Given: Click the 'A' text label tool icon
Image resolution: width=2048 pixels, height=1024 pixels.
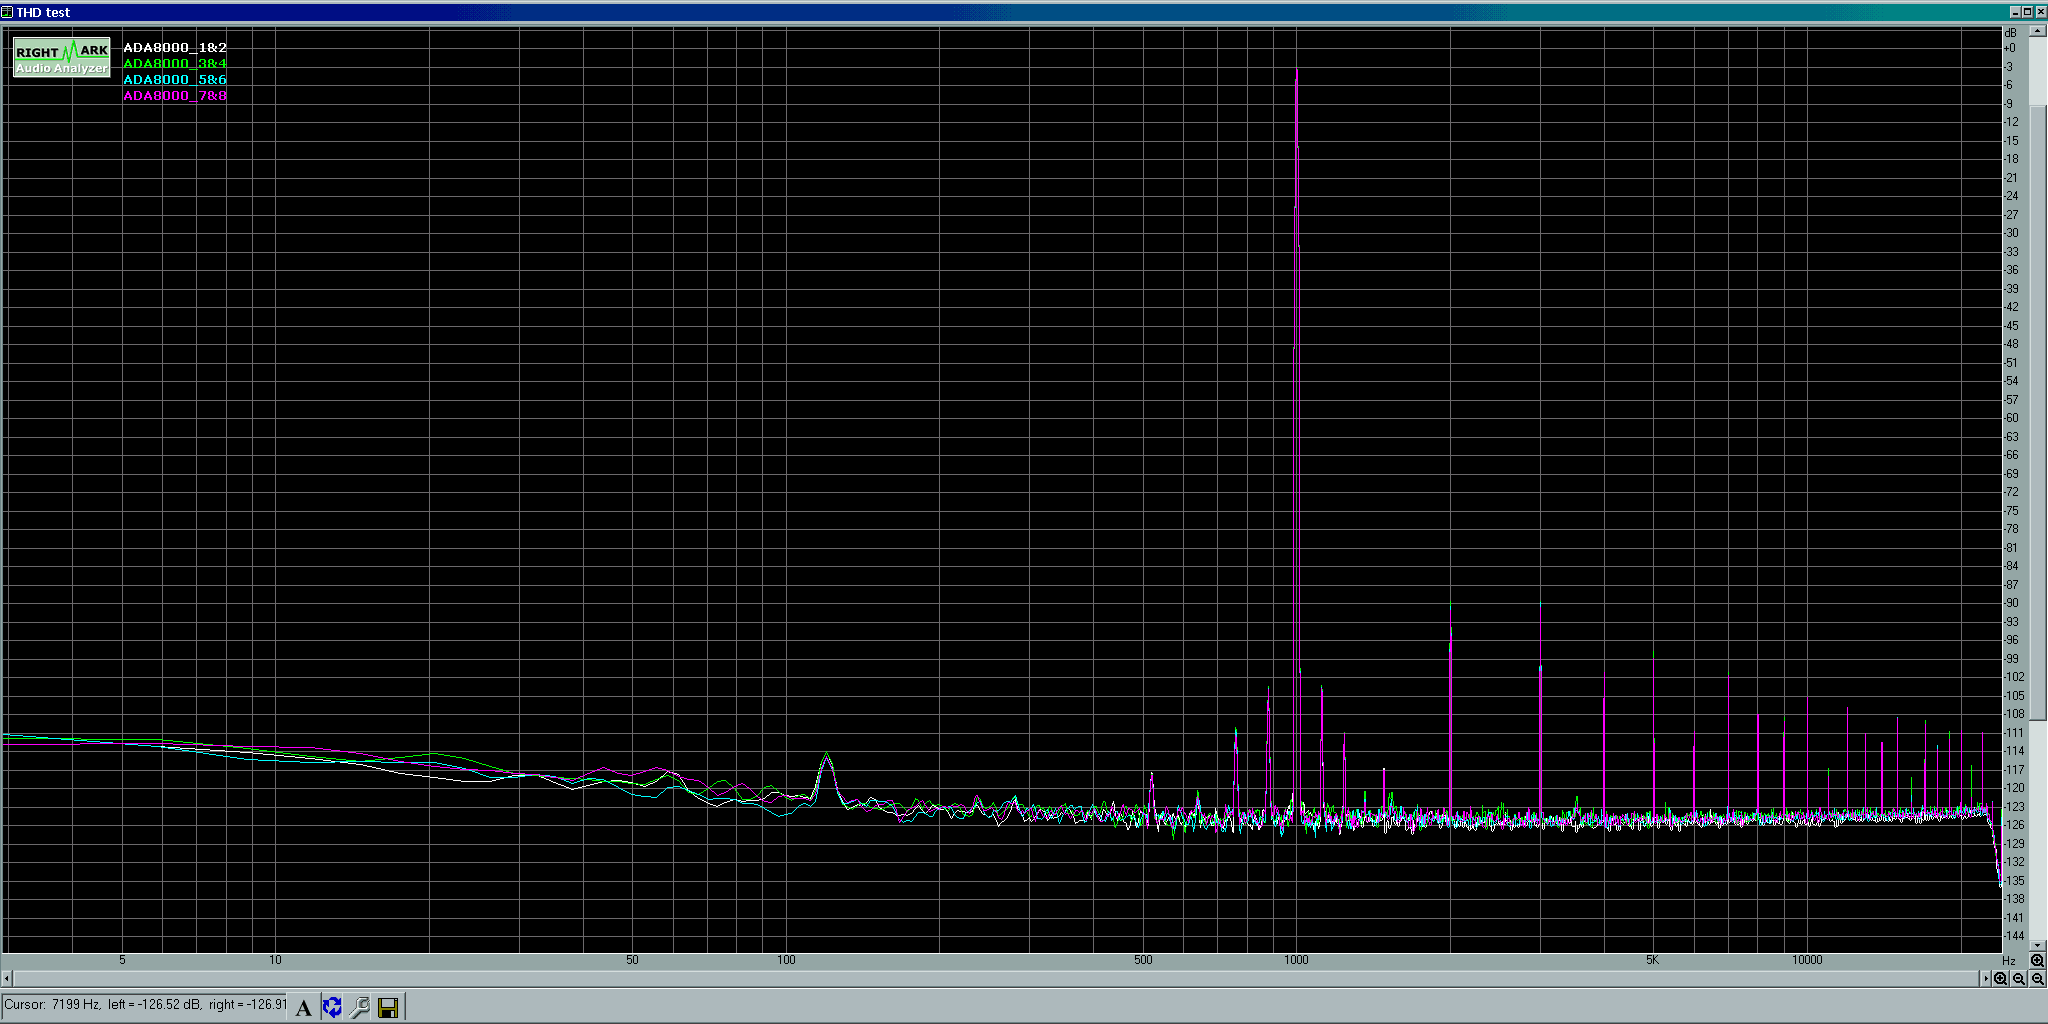Looking at the screenshot, I should coord(303,1007).
